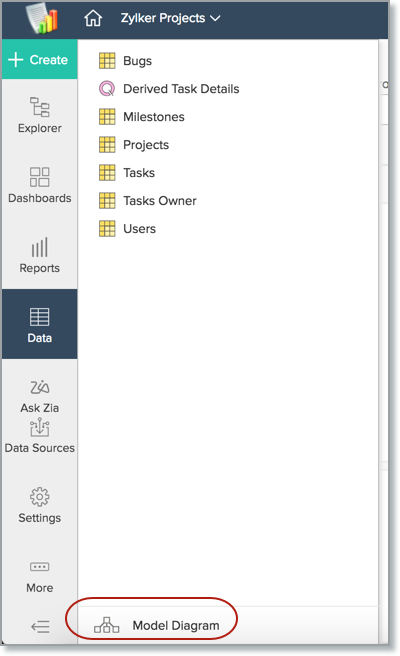Image resolution: width=400 pixels, height=656 pixels.
Task: Select the Data sidebar tab
Action: point(40,324)
